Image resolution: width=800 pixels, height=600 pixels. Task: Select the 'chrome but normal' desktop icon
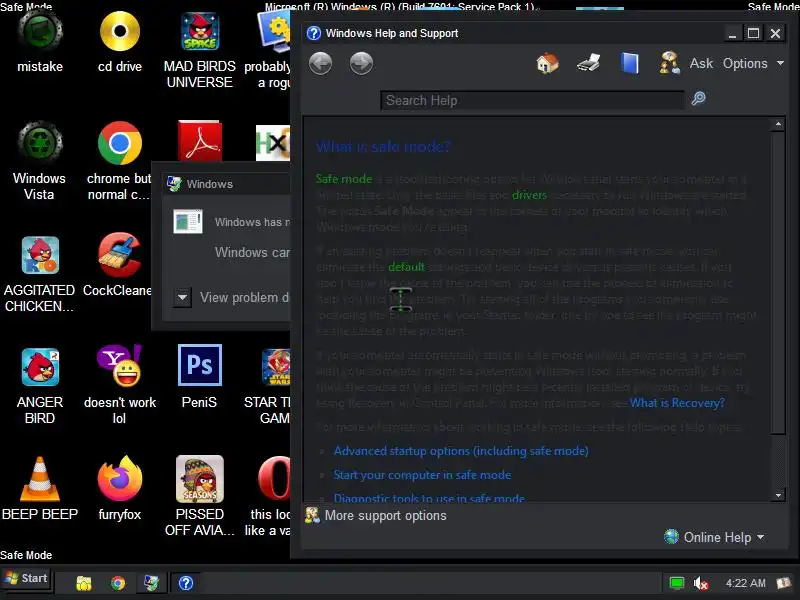click(x=119, y=161)
